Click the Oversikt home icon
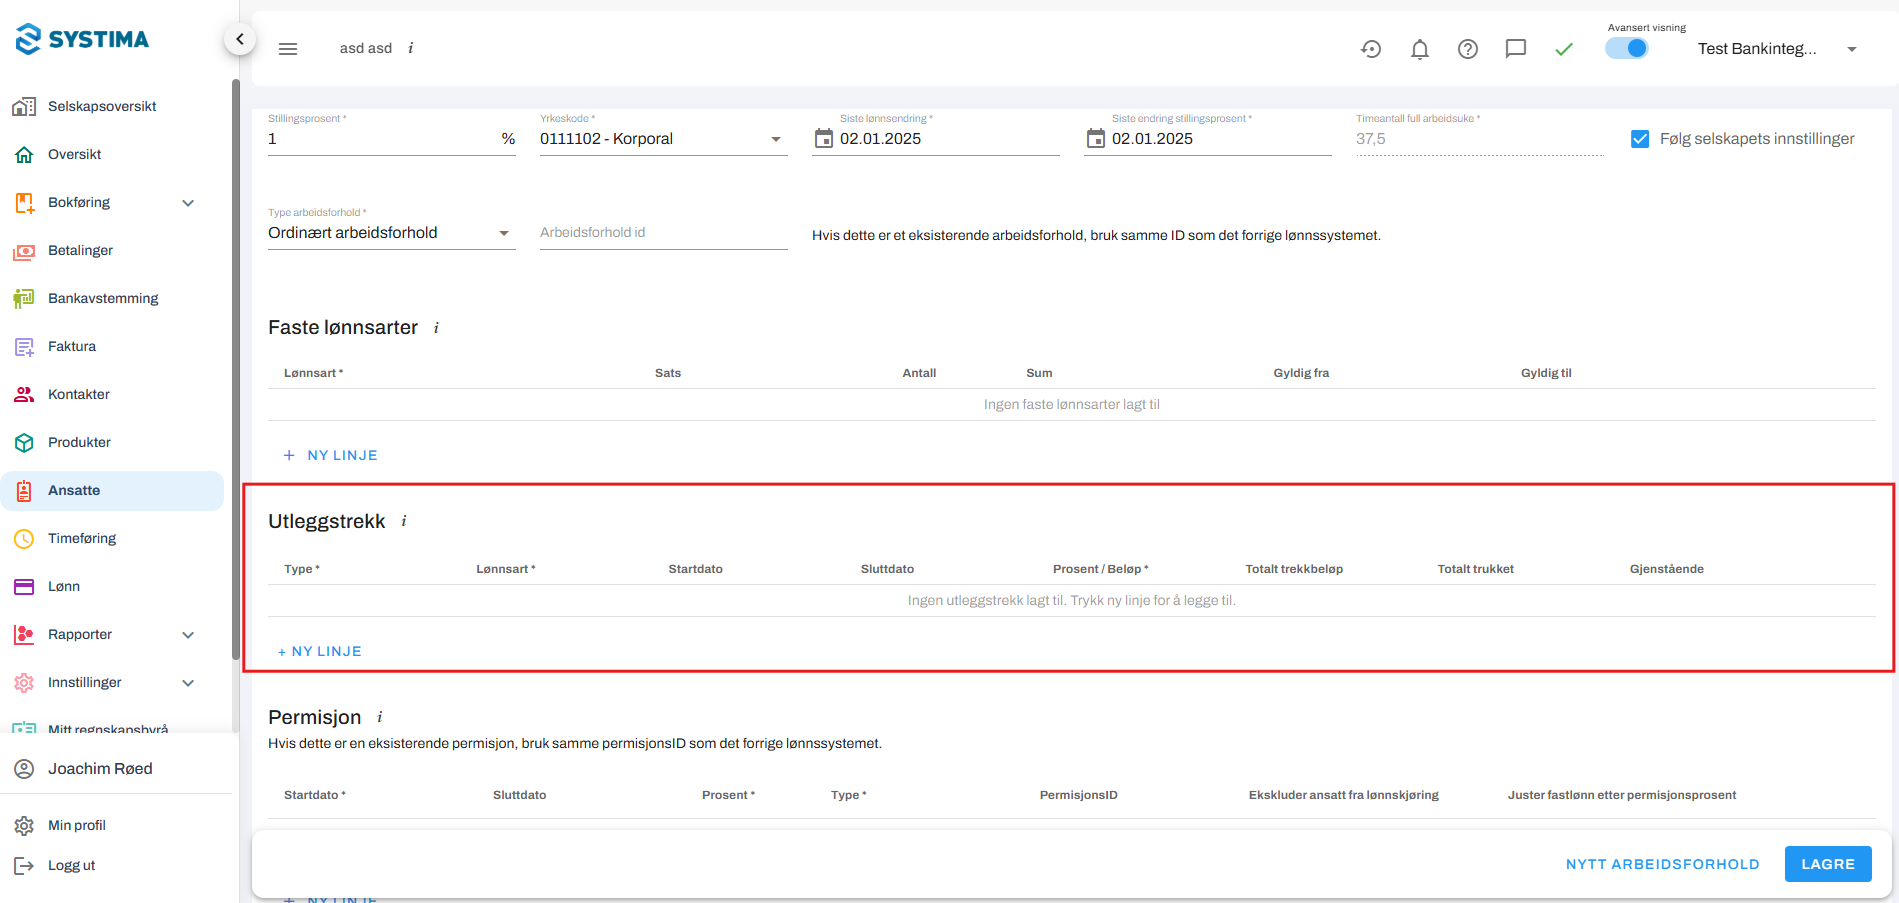 (x=24, y=155)
